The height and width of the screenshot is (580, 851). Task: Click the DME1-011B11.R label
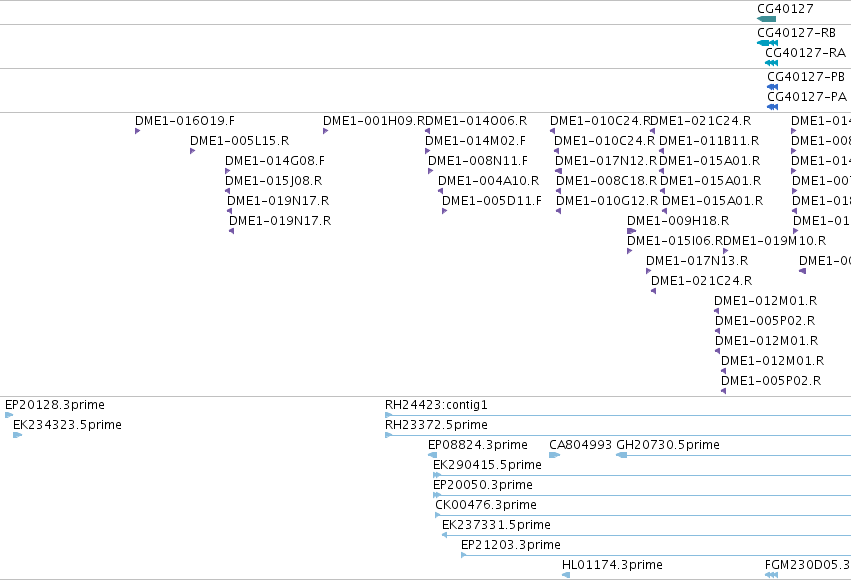[x=709, y=141]
